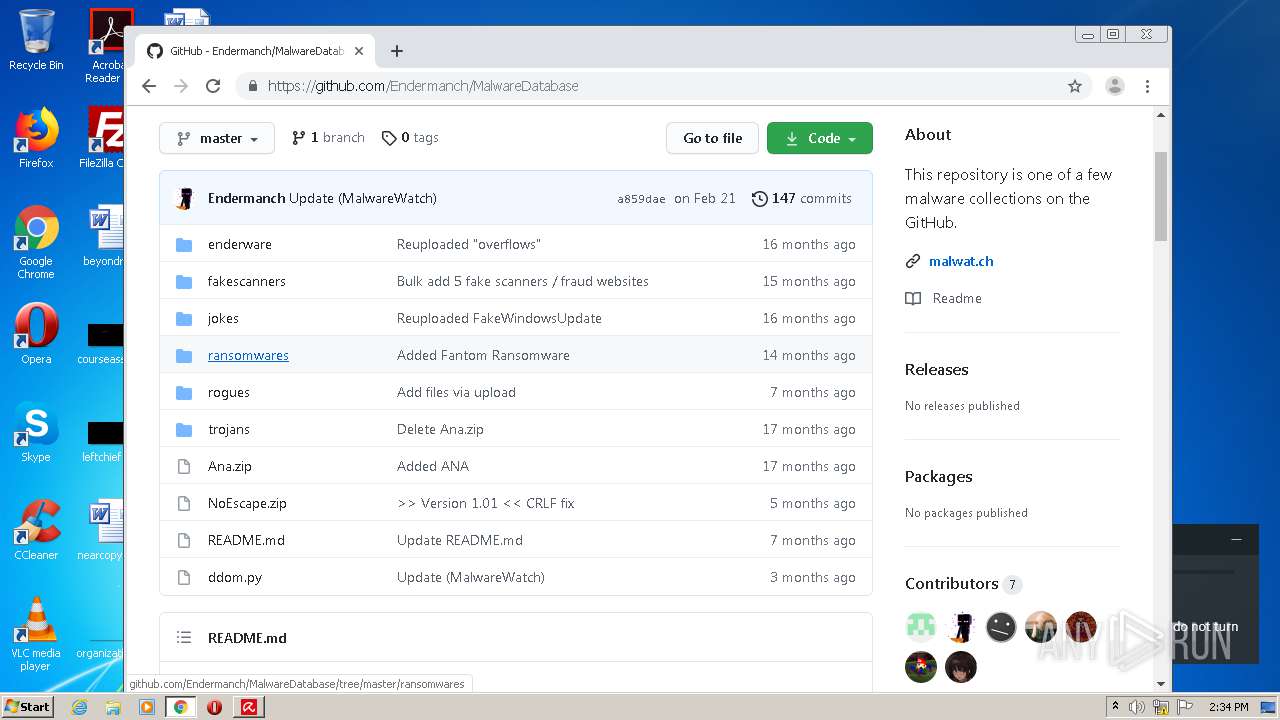Screen dimensions: 1280x720
Task: Open a new tab with the plus button
Action: click(x=397, y=51)
